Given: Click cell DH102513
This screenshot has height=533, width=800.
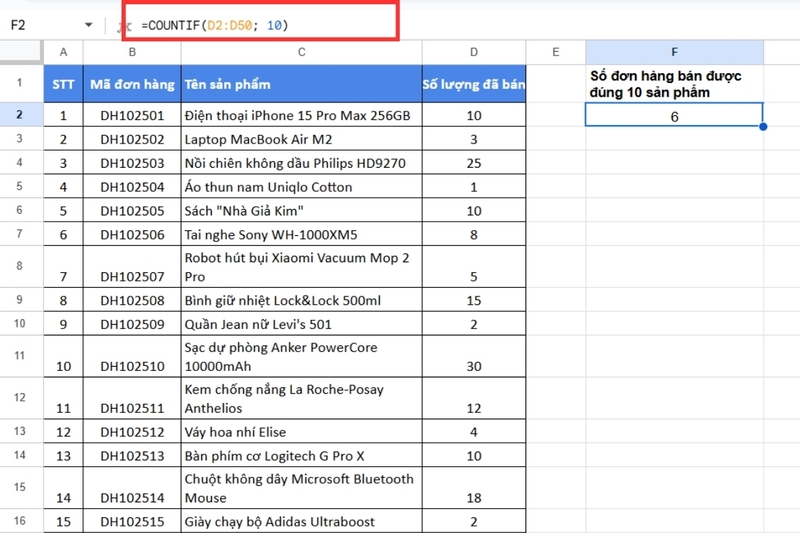Looking at the screenshot, I should click(x=132, y=455).
